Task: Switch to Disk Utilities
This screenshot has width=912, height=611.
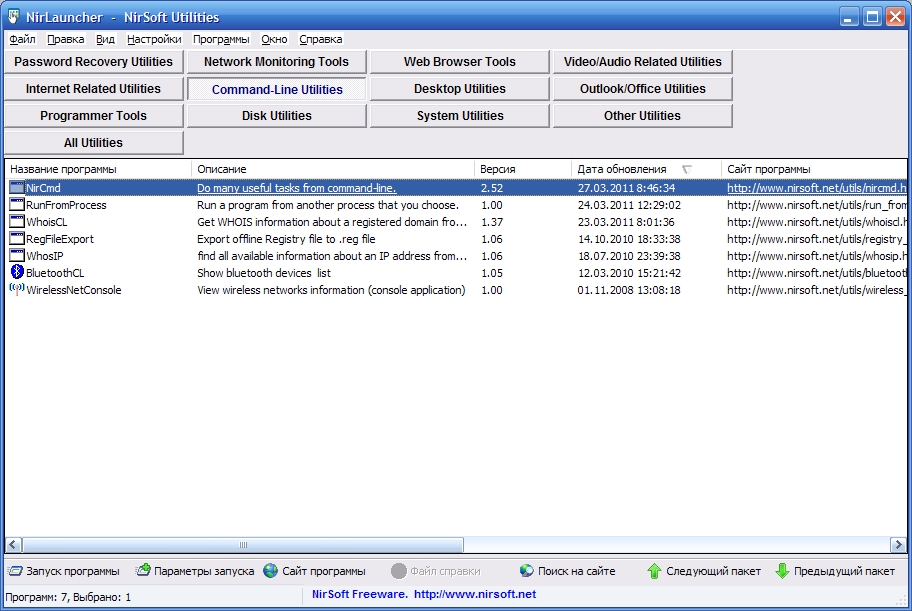Action: click(276, 116)
